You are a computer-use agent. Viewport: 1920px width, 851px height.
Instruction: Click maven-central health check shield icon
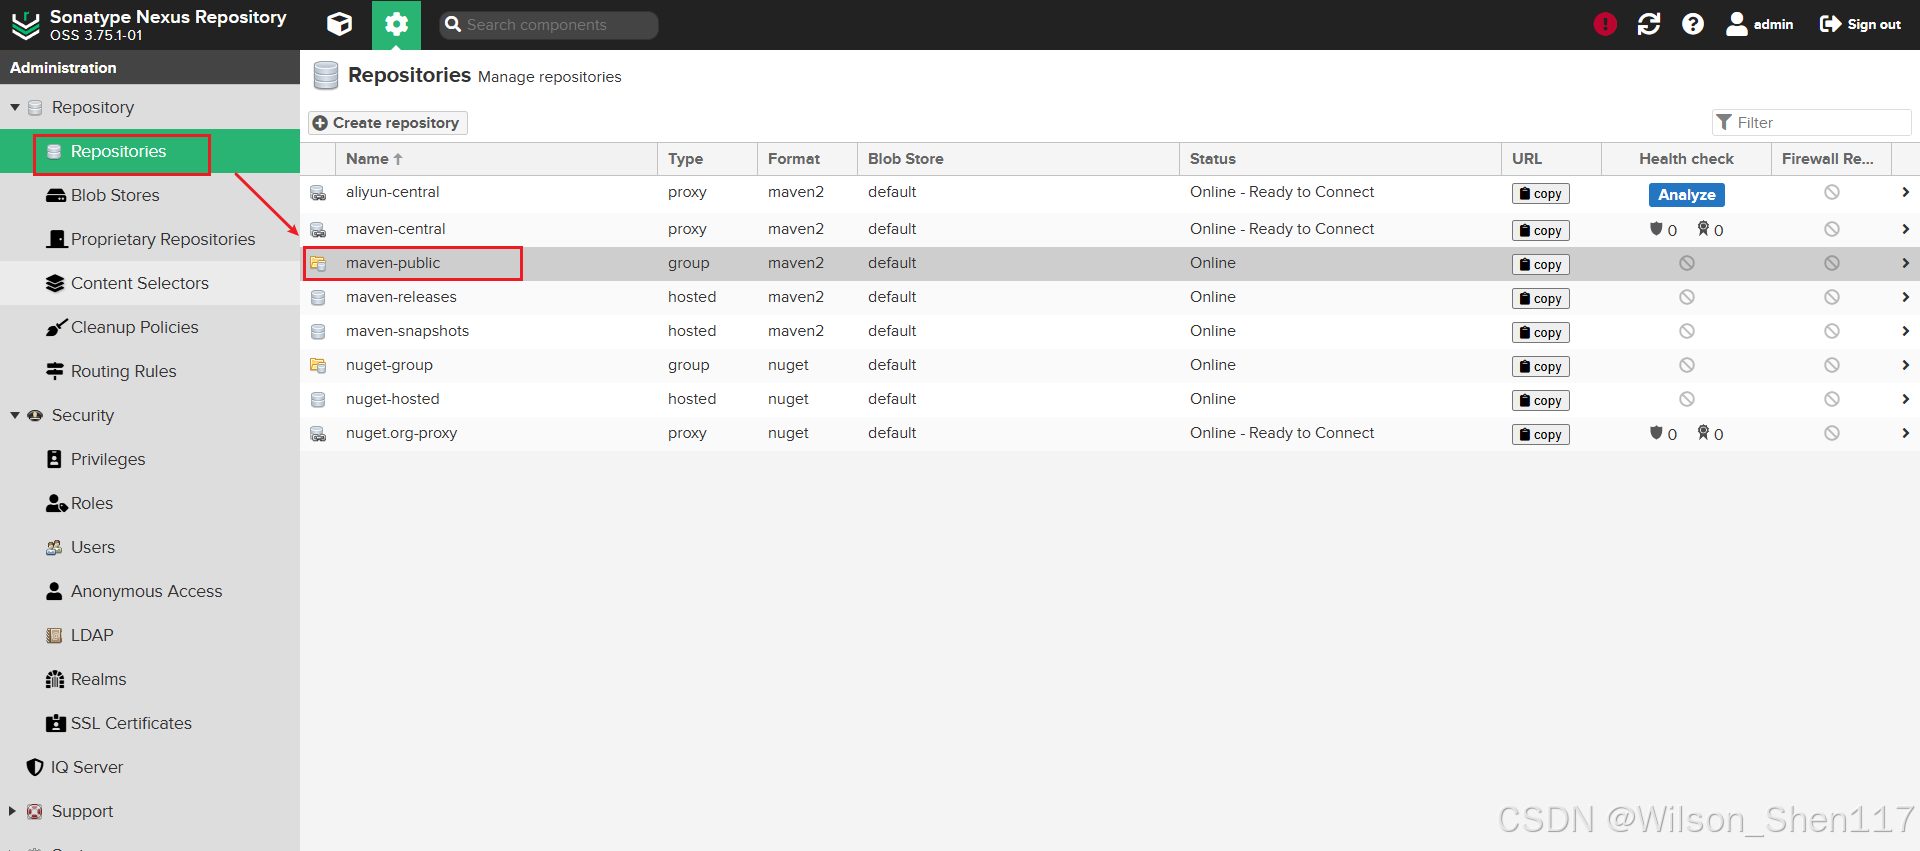click(1656, 229)
